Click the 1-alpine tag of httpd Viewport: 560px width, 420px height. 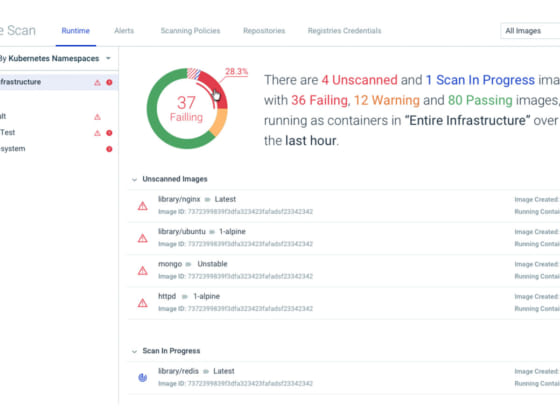pyautogui.click(x=206, y=296)
